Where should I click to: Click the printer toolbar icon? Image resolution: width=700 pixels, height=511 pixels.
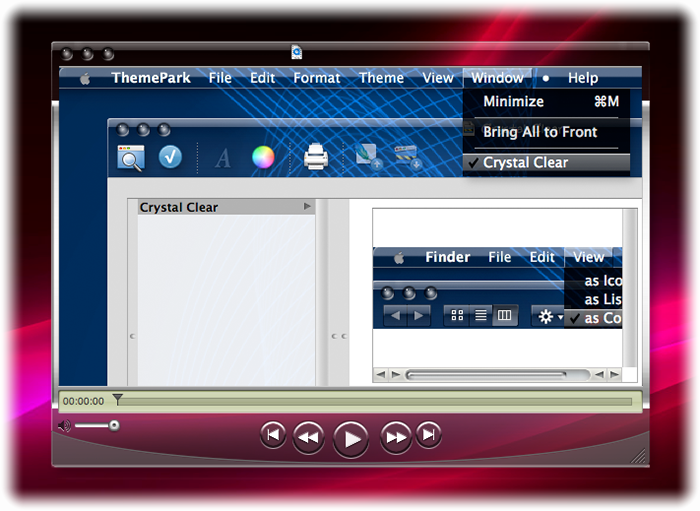point(316,157)
